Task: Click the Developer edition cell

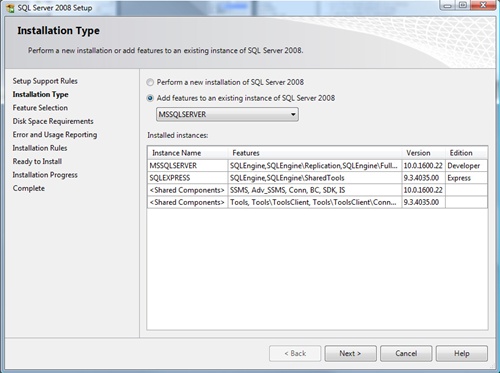Action: 466,166
